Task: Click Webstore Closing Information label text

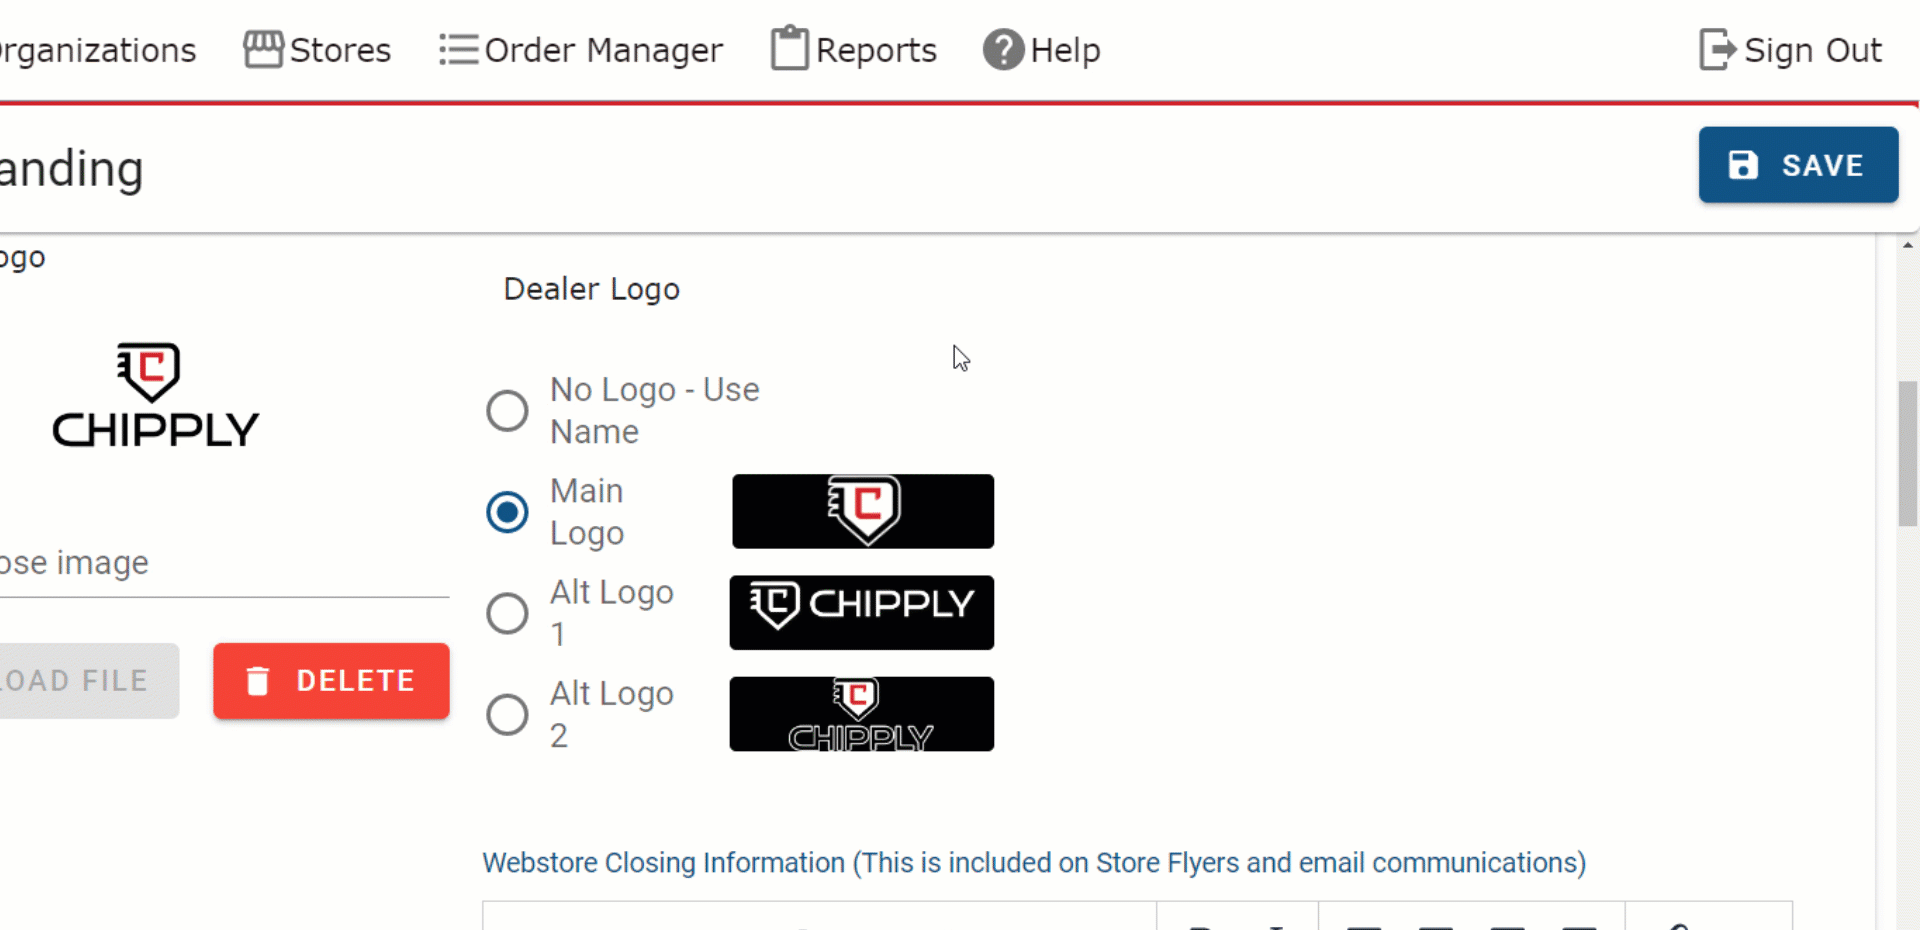Action: click(x=1034, y=863)
